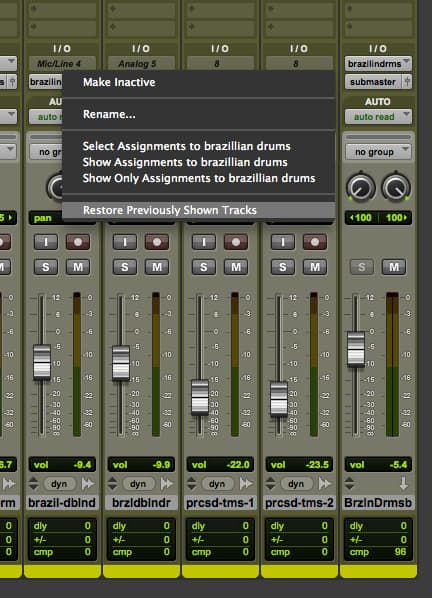Click output window icon on prcsd-tms-1

246,484
